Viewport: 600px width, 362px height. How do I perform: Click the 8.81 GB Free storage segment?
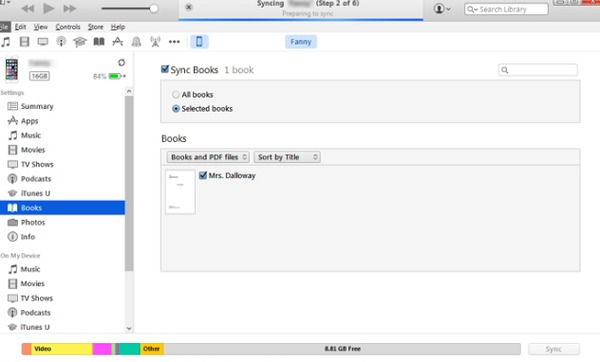(342, 349)
